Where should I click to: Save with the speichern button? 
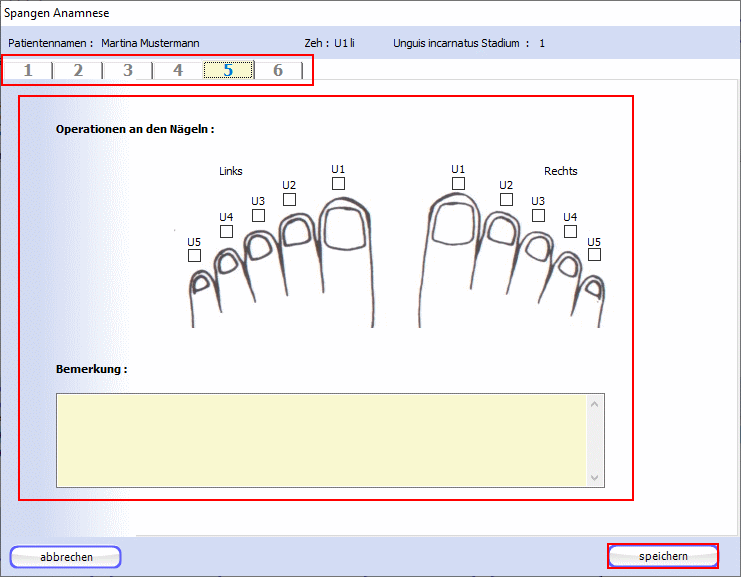click(x=663, y=556)
